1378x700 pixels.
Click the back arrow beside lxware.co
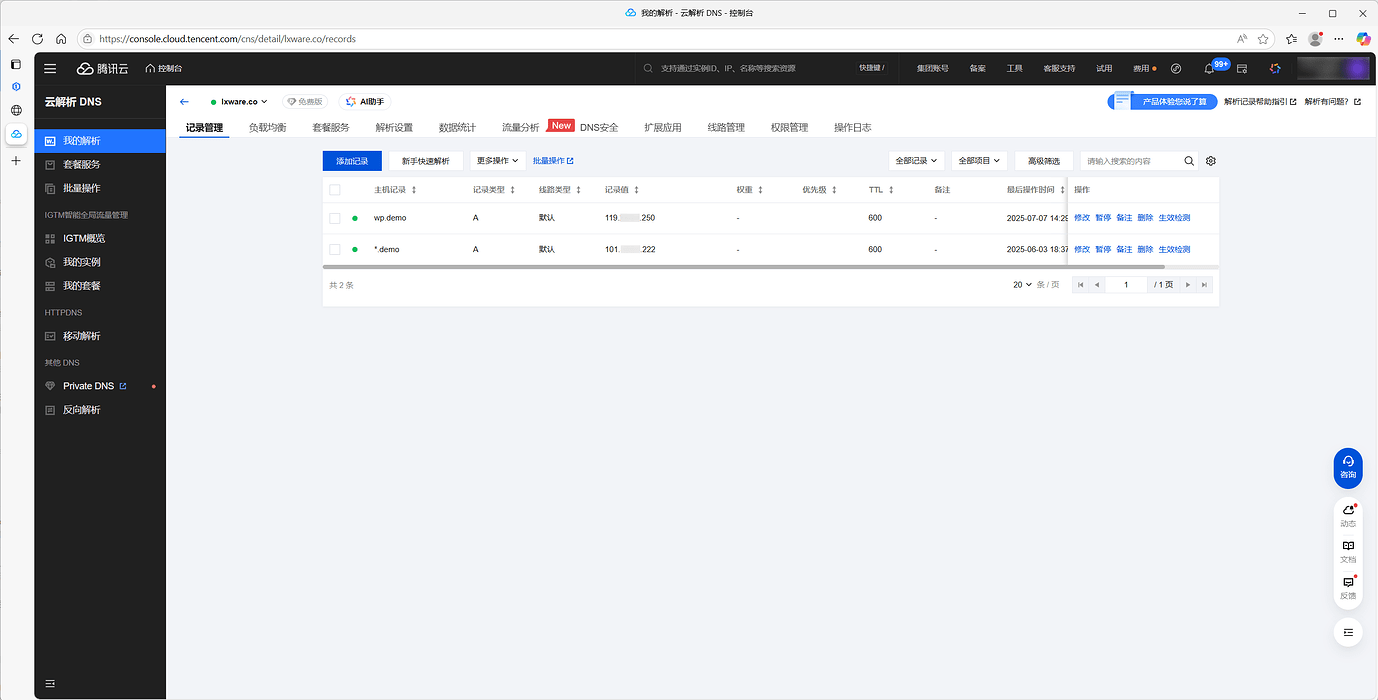point(183,101)
